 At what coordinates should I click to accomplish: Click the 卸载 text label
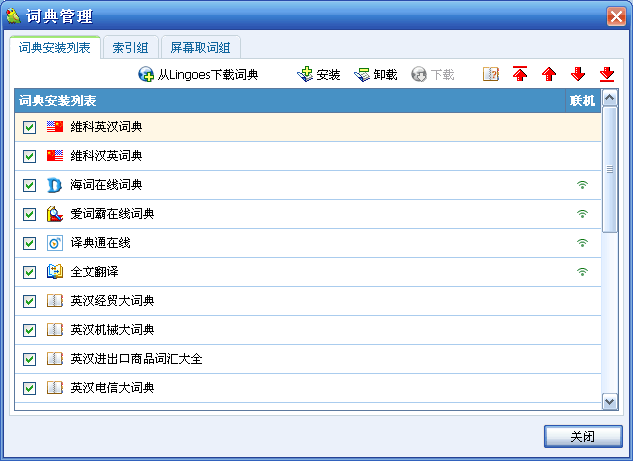click(385, 75)
